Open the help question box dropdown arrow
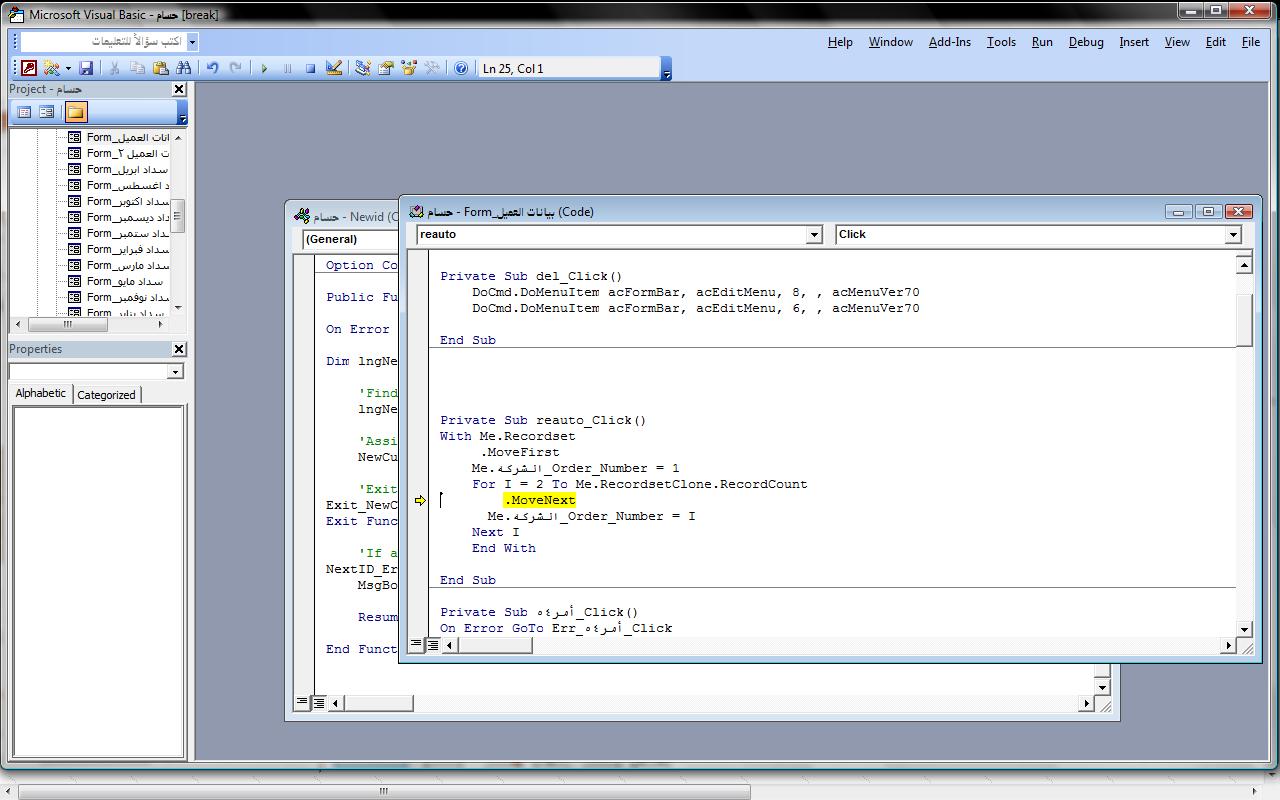Image resolution: width=1280 pixels, height=800 pixels. tap(192, 41)
